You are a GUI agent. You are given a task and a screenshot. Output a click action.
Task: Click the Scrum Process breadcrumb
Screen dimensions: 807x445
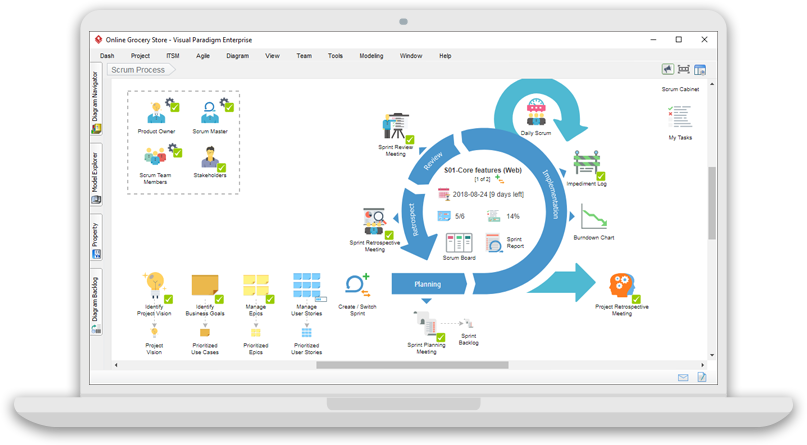point(139,70)
